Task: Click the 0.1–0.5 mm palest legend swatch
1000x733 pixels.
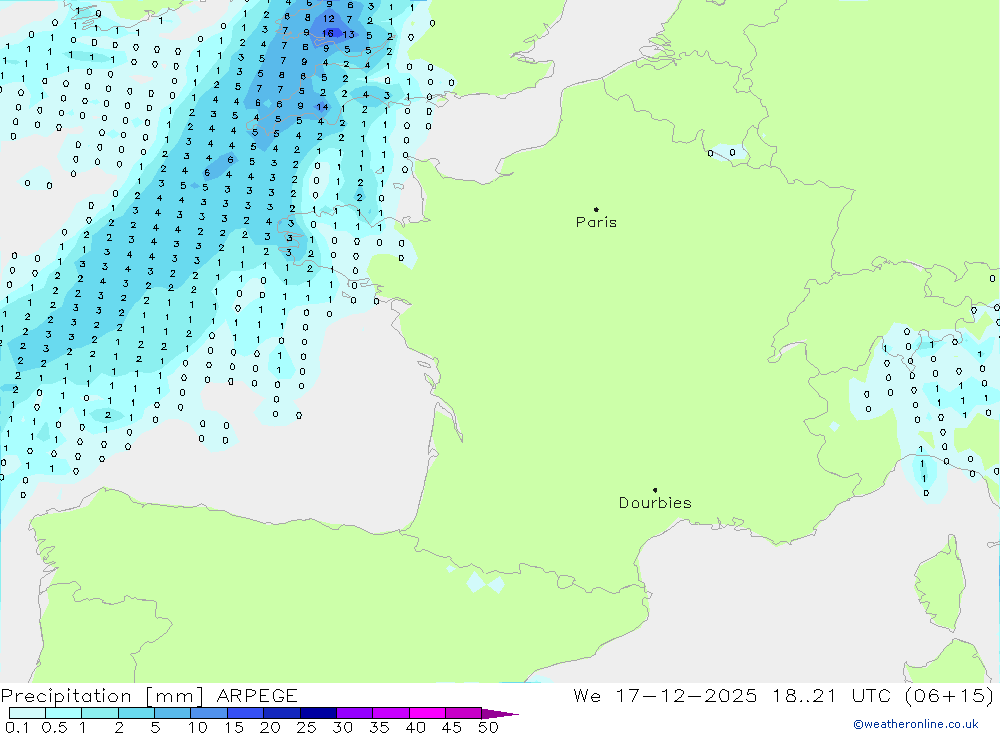Action: point(27,713)
